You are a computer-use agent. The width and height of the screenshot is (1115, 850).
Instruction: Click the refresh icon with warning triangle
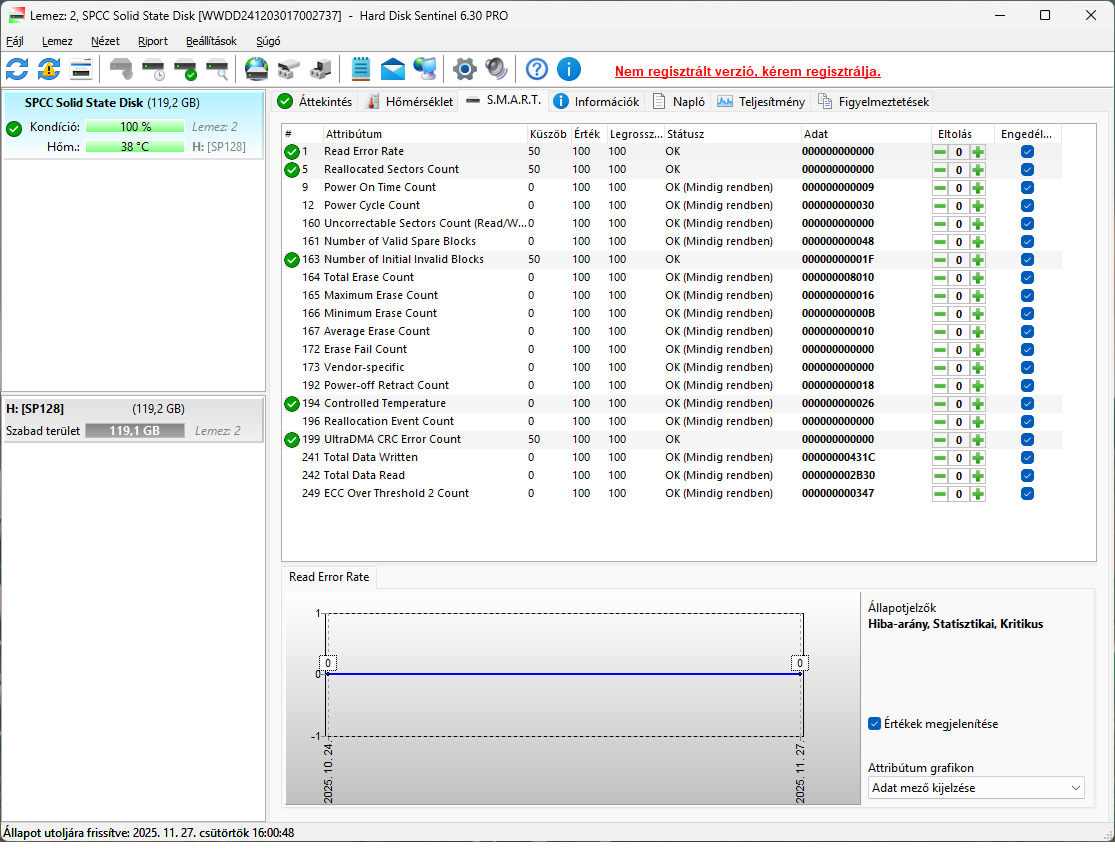49,69
